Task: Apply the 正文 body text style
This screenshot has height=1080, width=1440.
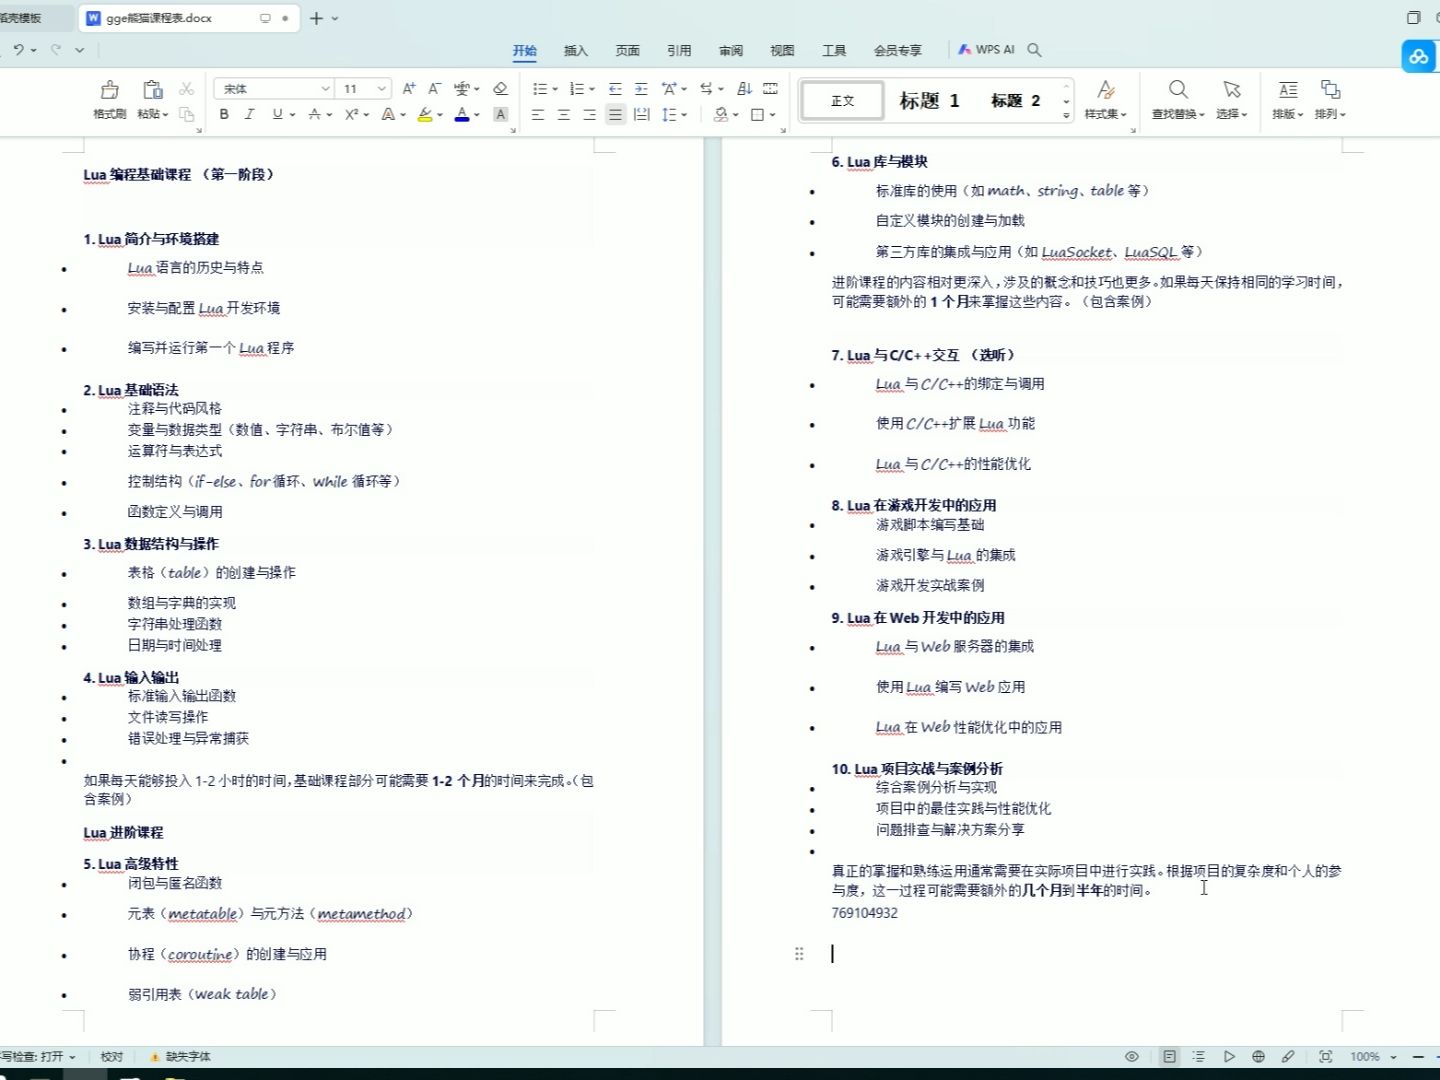Action: [843, 100]
